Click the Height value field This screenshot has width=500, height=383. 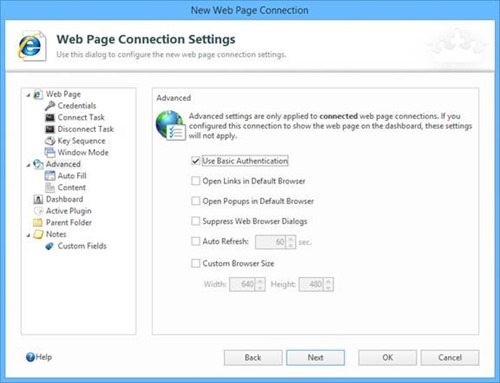(x=312, y=284)
